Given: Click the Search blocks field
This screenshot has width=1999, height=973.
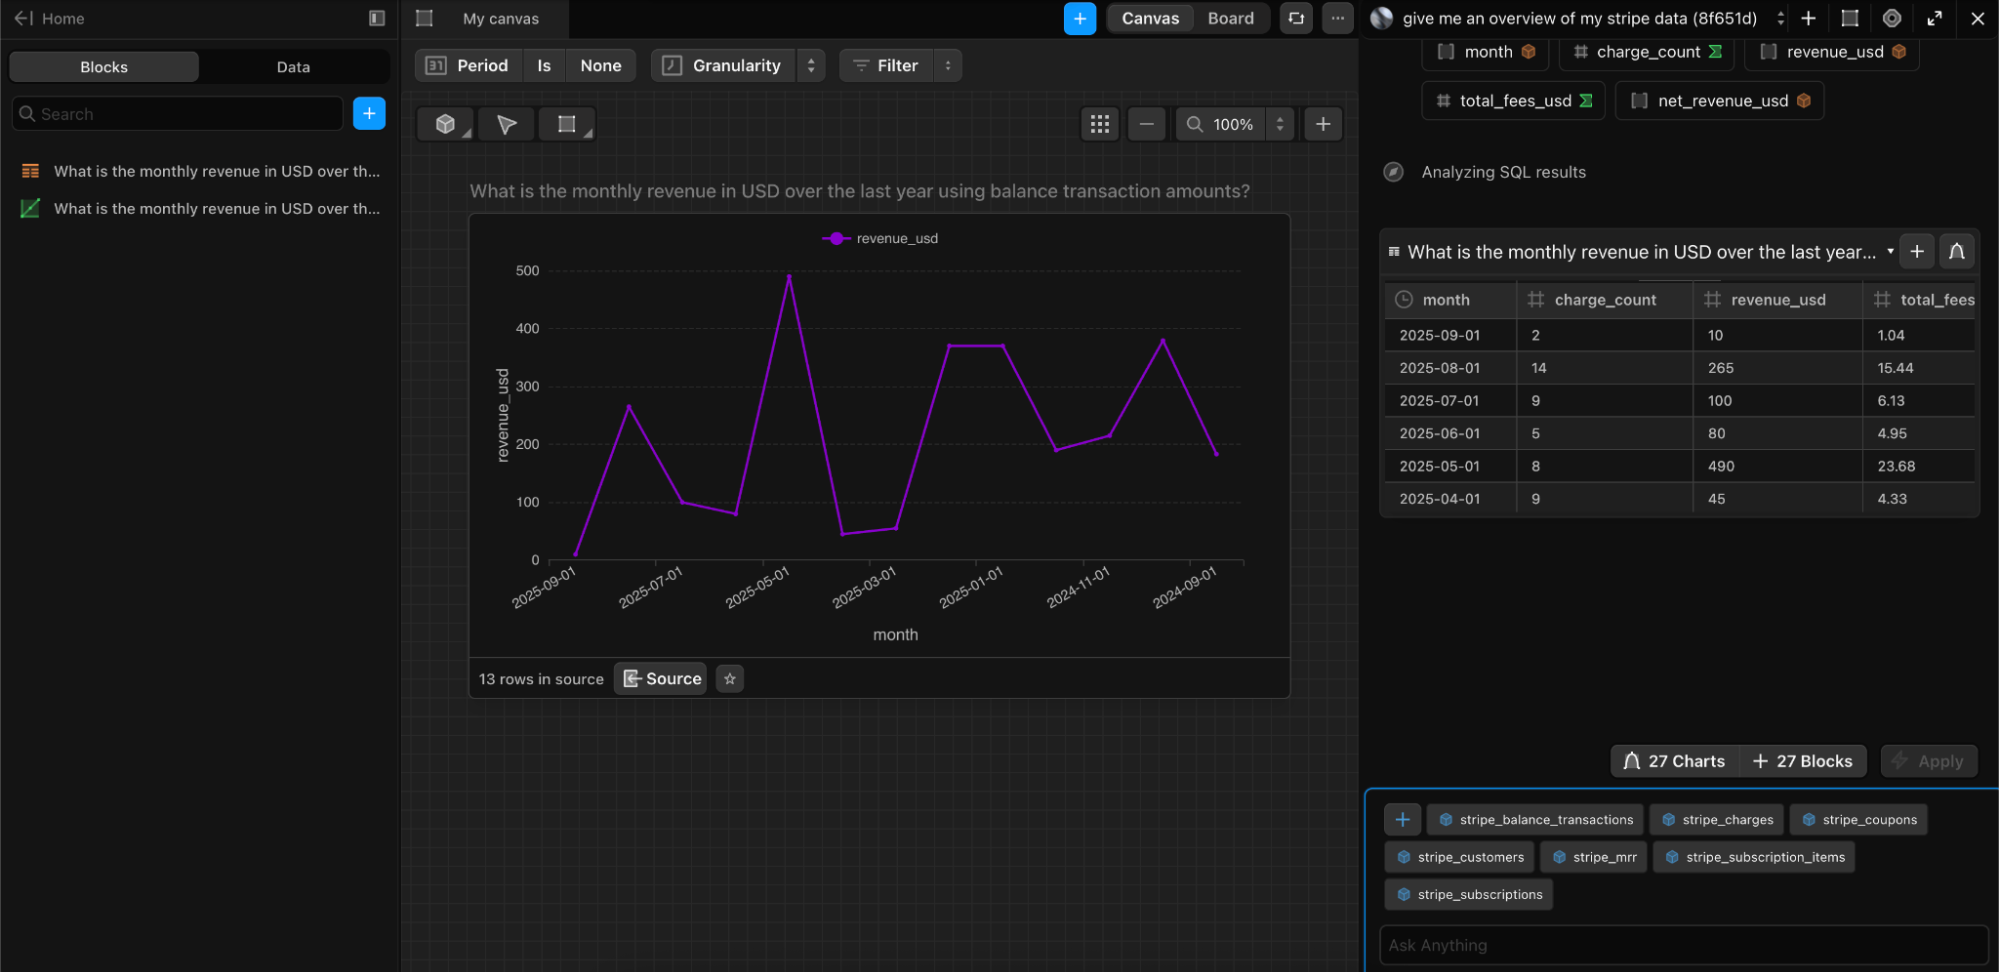Looking at the screenshot, I should [178, 114].
